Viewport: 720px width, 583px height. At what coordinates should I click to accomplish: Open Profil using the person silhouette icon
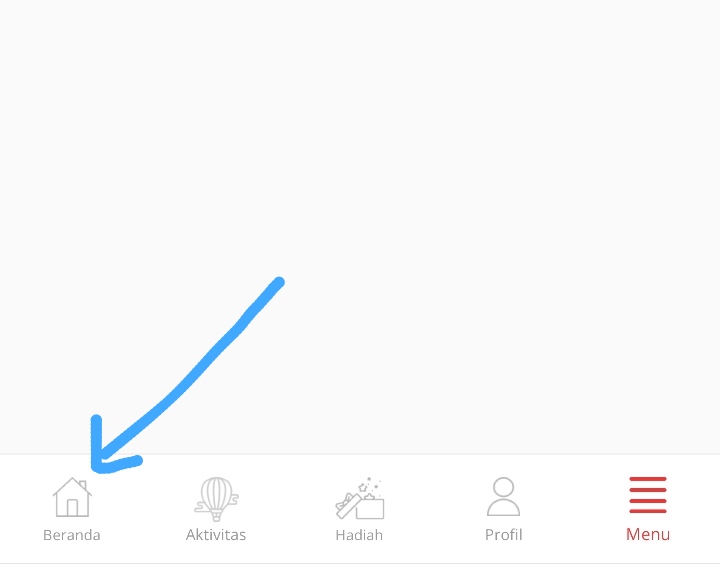click(503, 497)
